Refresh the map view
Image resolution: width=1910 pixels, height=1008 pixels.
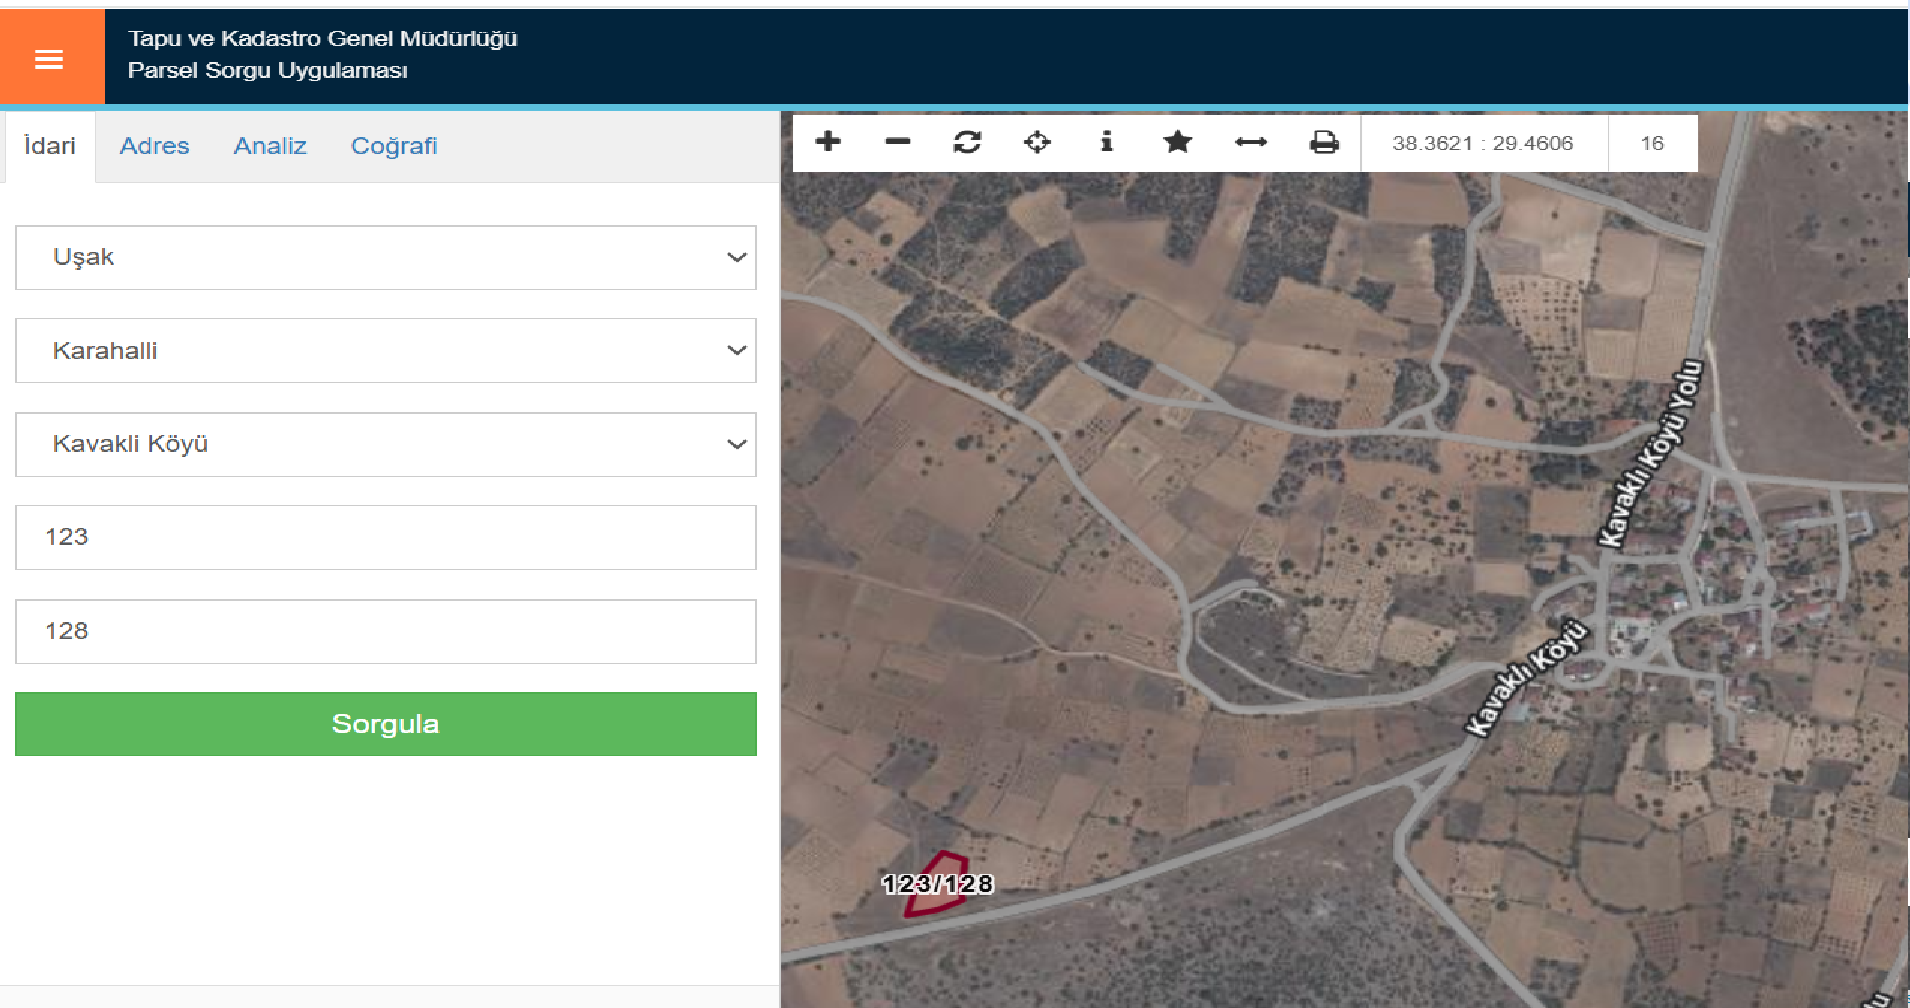click(967, 142)
